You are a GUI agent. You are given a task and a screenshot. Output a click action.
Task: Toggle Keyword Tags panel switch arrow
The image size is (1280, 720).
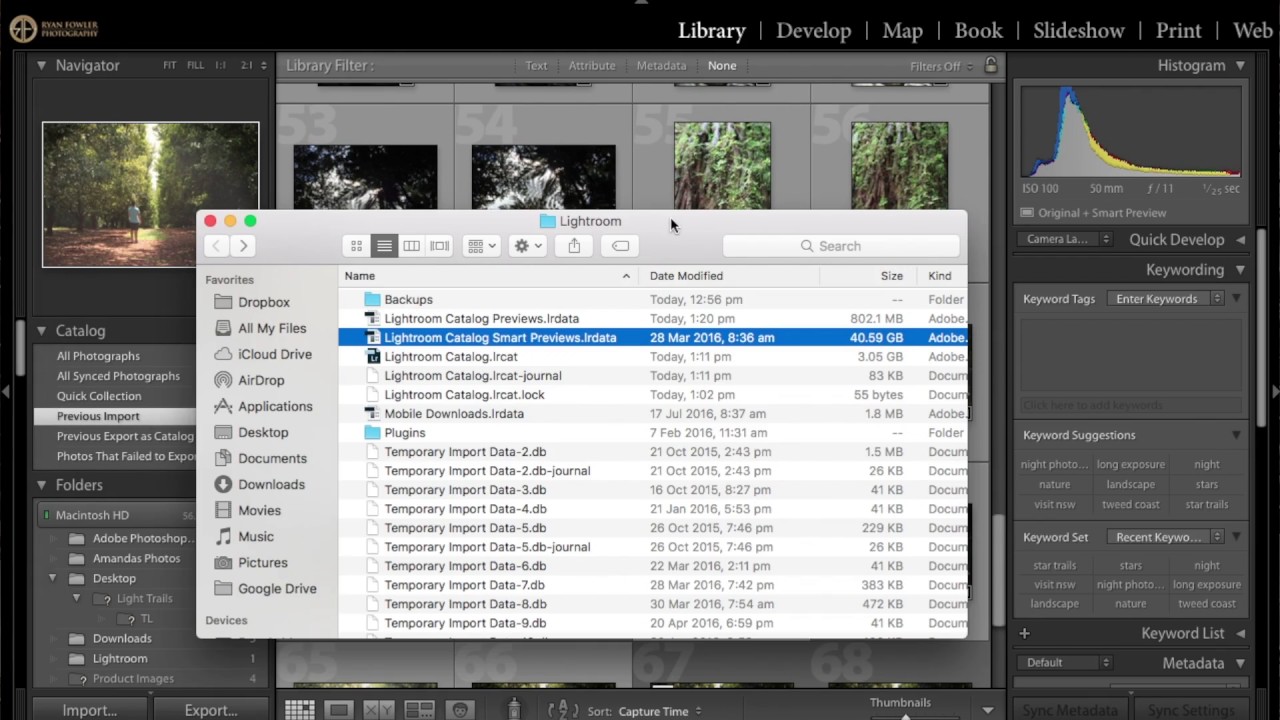tap(1236, 299)
